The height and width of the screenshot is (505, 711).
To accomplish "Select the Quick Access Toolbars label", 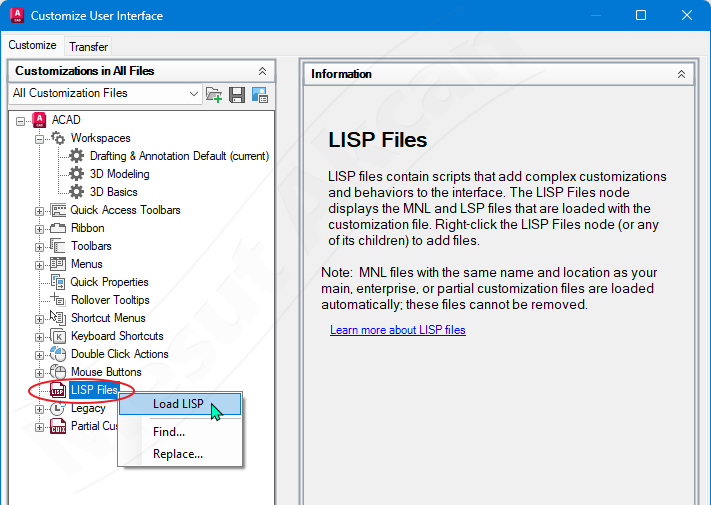I will 126,210.
